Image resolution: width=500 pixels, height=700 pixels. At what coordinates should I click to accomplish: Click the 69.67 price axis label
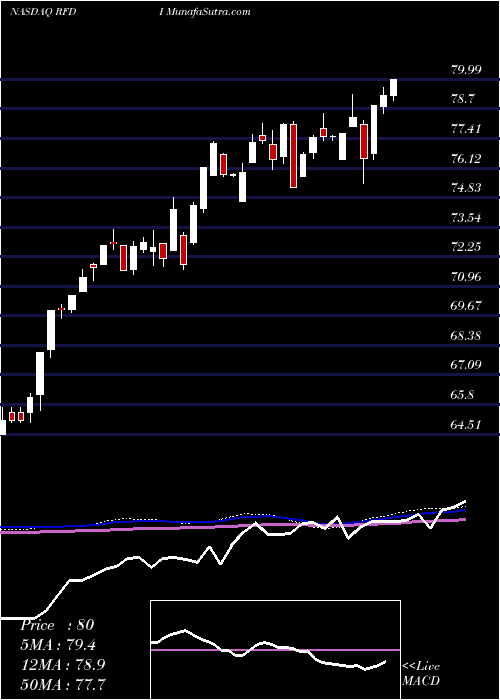point(467,306)
